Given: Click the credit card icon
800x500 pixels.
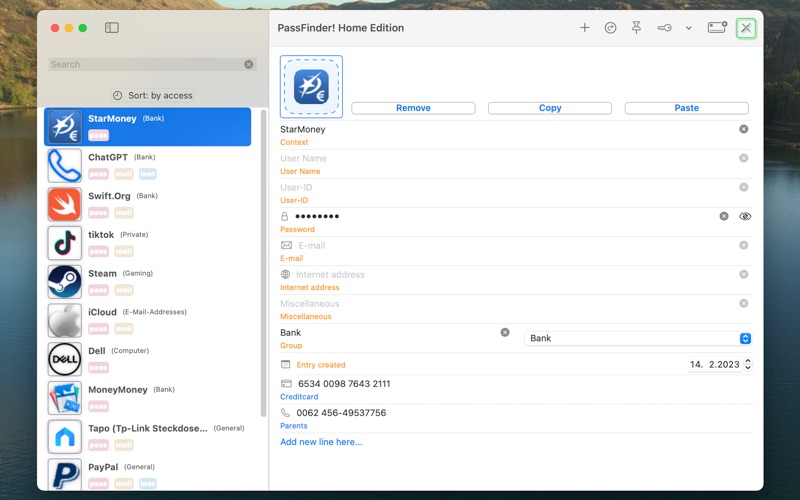Looking at the screenshot, I should pos(286,384).
